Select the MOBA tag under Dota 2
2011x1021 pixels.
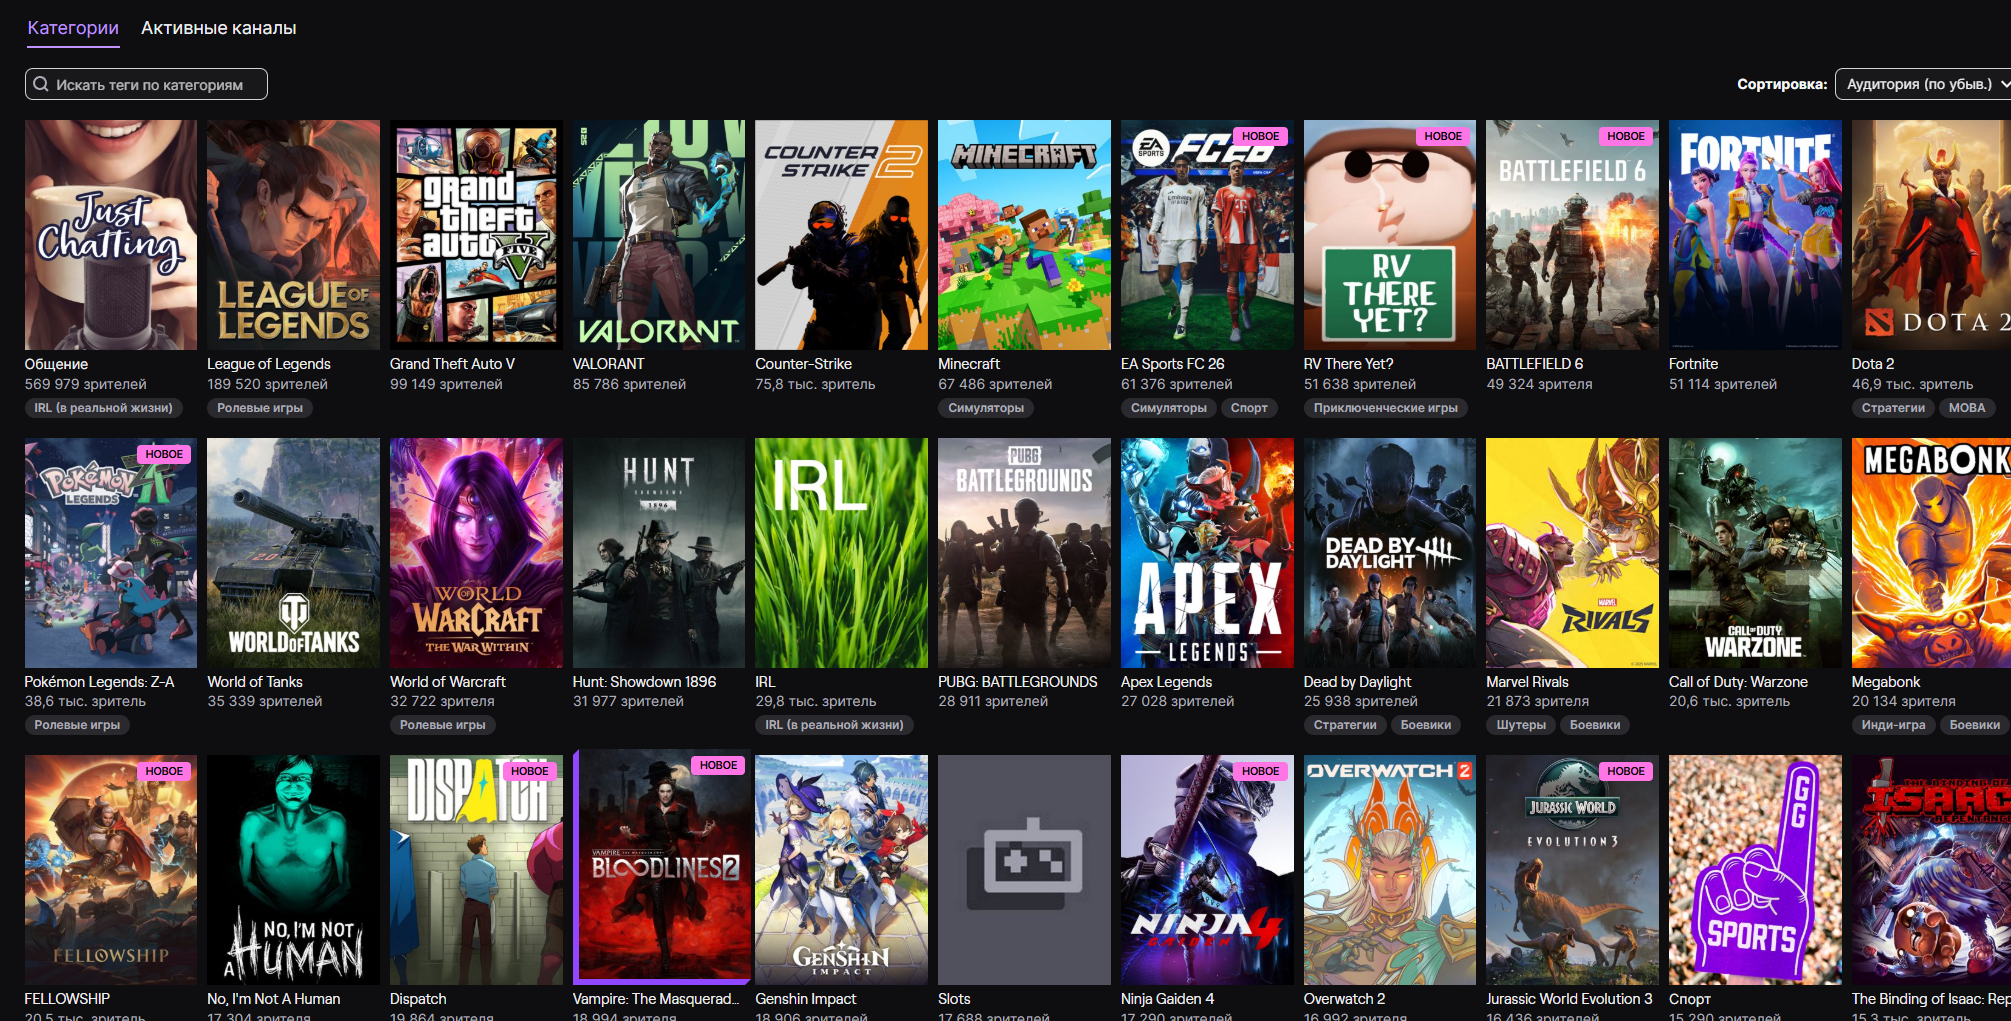1967,408
